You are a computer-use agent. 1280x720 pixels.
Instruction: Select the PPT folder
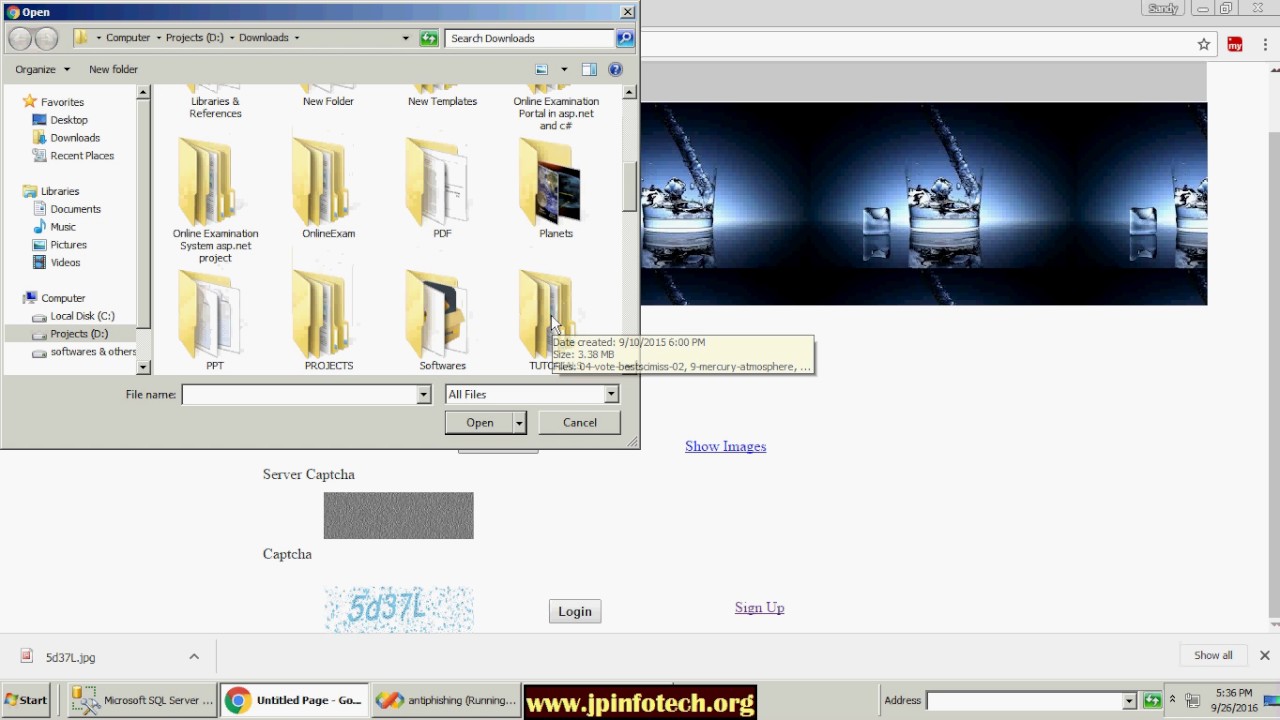point(215,321)
